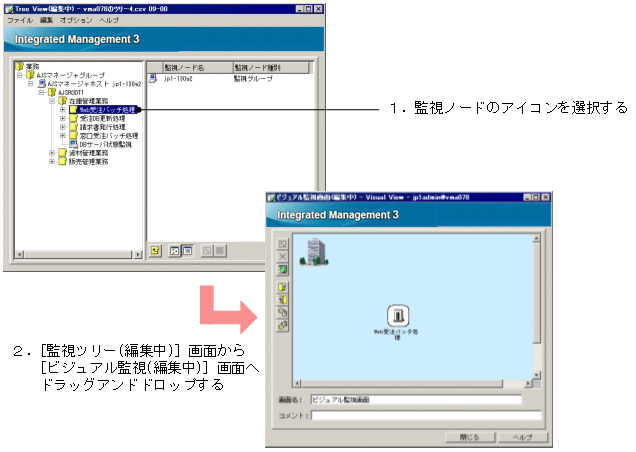Screen dimensions: 636x452
Task: Click the bottom icon in Visual View toolbar
Action: coord(282,325)
